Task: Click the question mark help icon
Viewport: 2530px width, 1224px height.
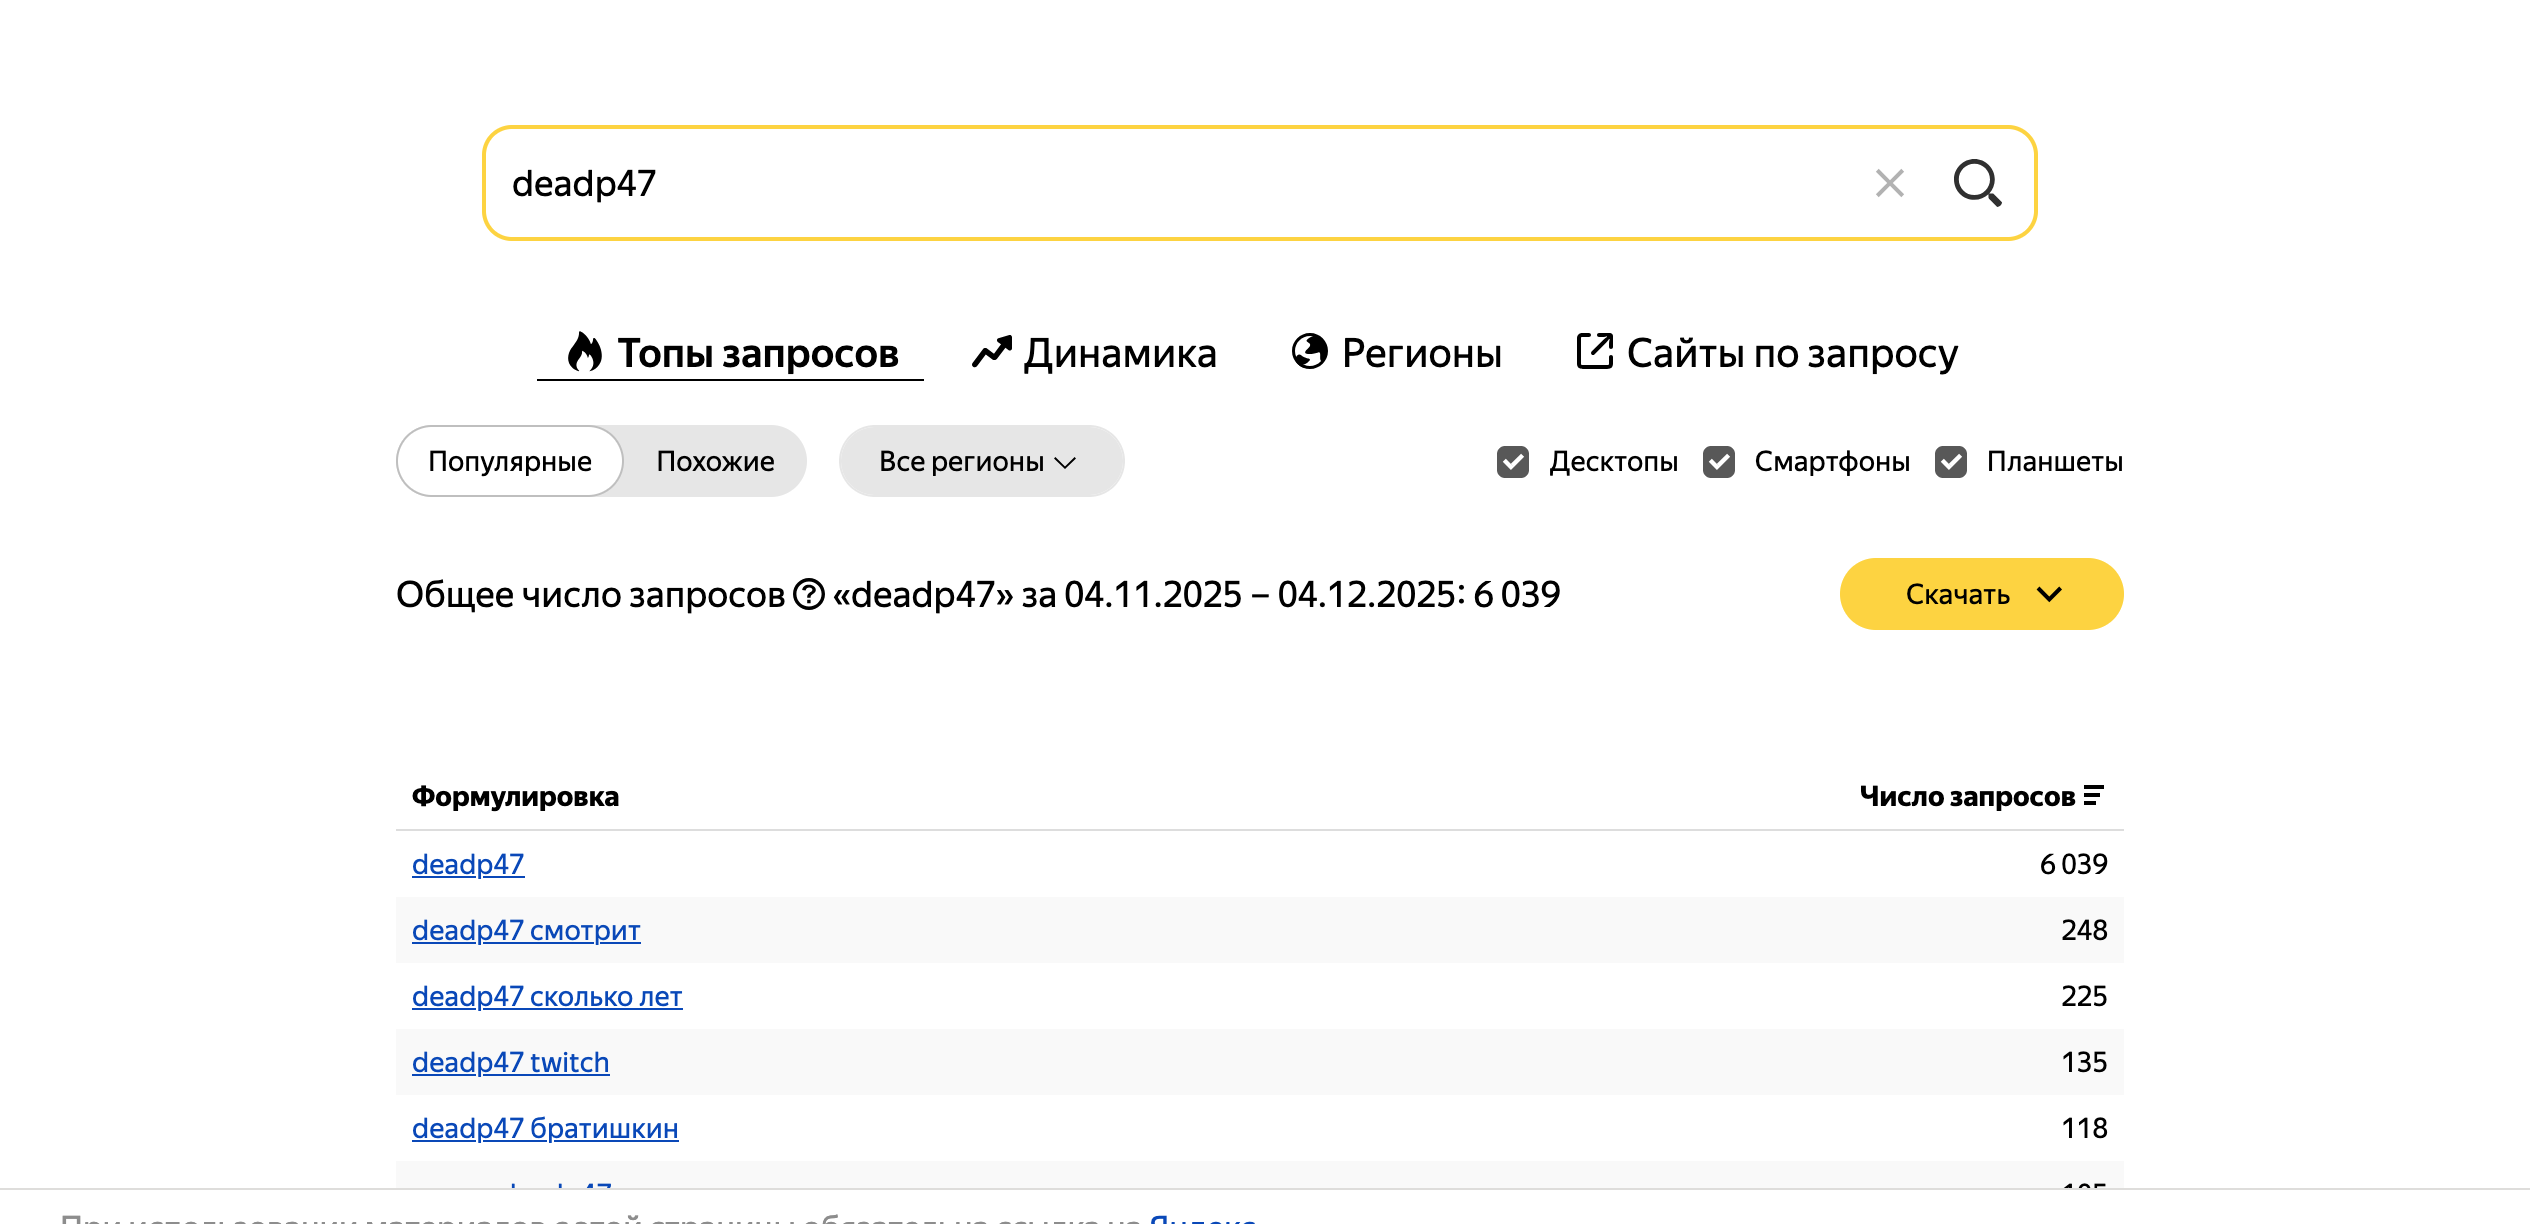Action: click(x=808, y=595)
